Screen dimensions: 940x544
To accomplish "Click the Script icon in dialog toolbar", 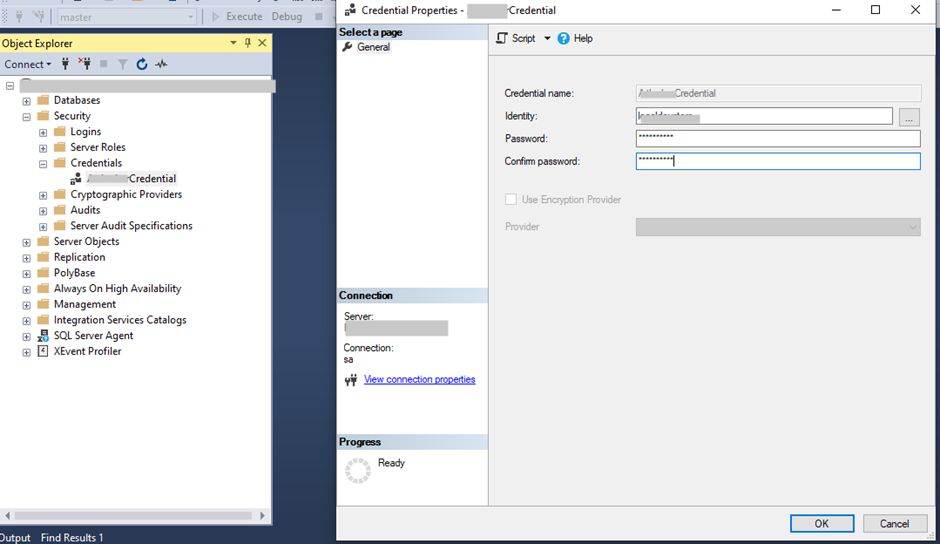I will tap(503, 38).
